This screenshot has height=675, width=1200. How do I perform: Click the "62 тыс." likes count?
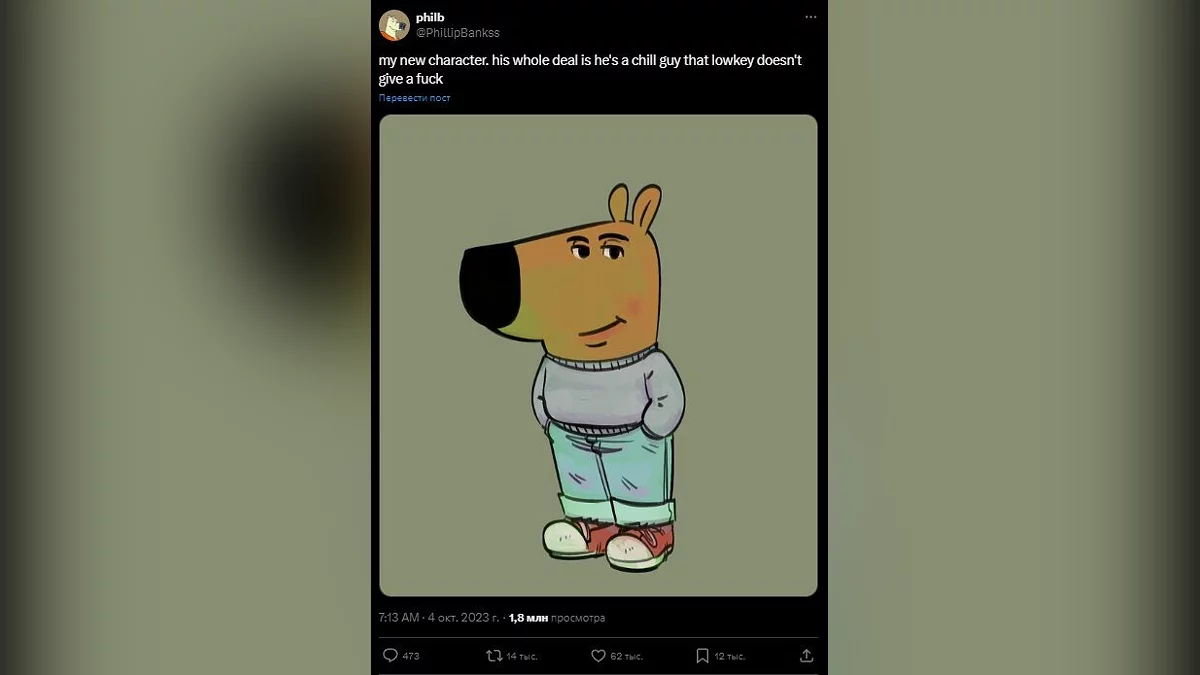click(626, 656)
